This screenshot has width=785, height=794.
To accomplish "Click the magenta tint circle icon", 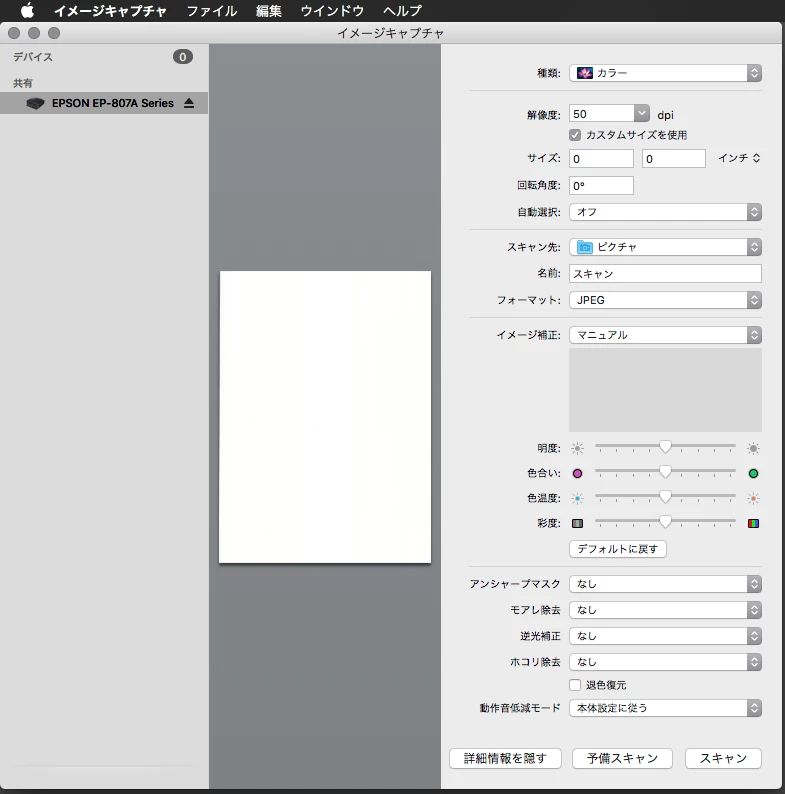I will [577, 473].
